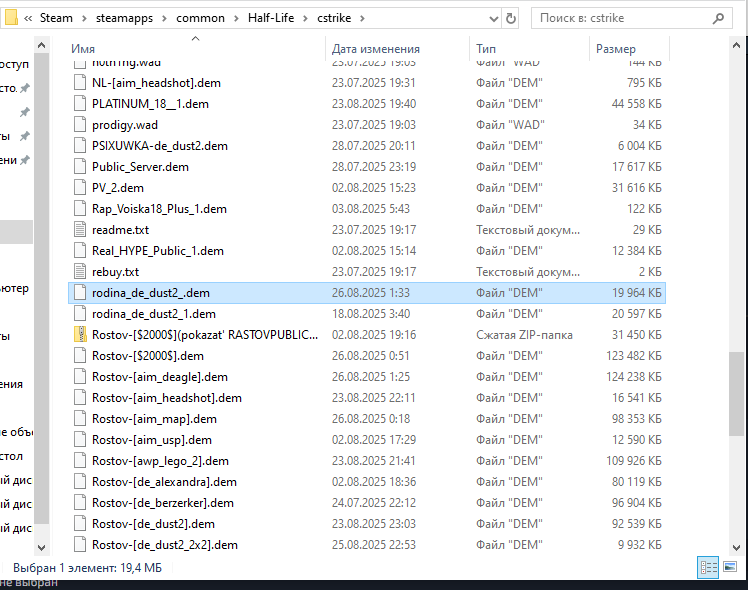The height and width of the screenshot is (590, 748).
Task: Go to Steam in the breadcrumb
Action: pyautogui.click(x=56, y=18)
